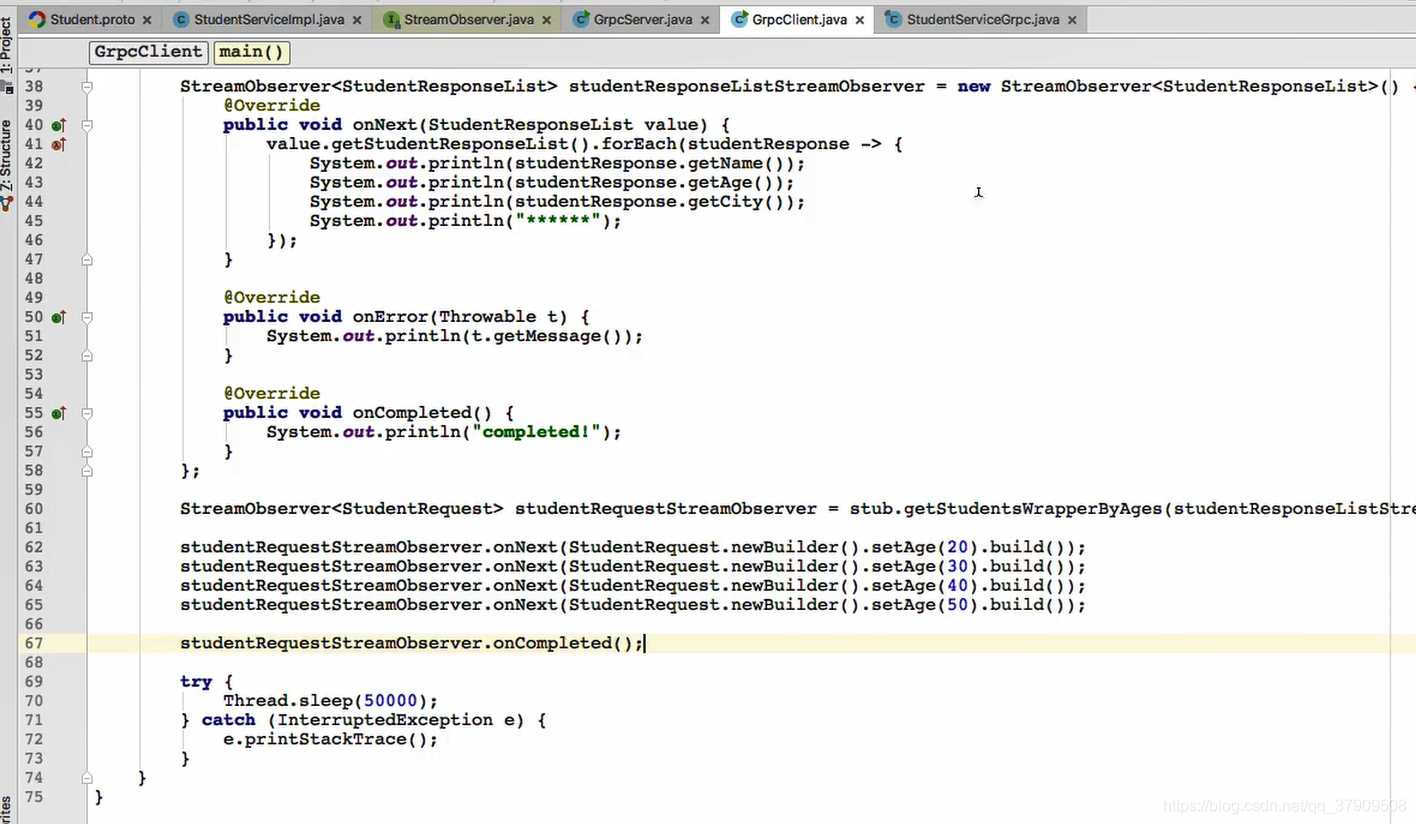The width and height of the screenshot is (1416, 824).
Task: Click line number 60 in the gutter
Action: coord(33,509)
